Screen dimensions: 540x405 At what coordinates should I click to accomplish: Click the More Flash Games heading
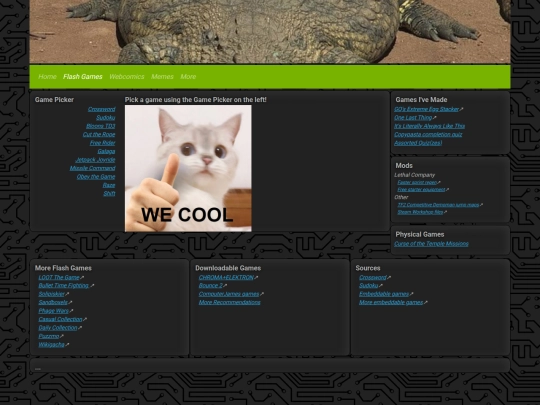[63, 268]
